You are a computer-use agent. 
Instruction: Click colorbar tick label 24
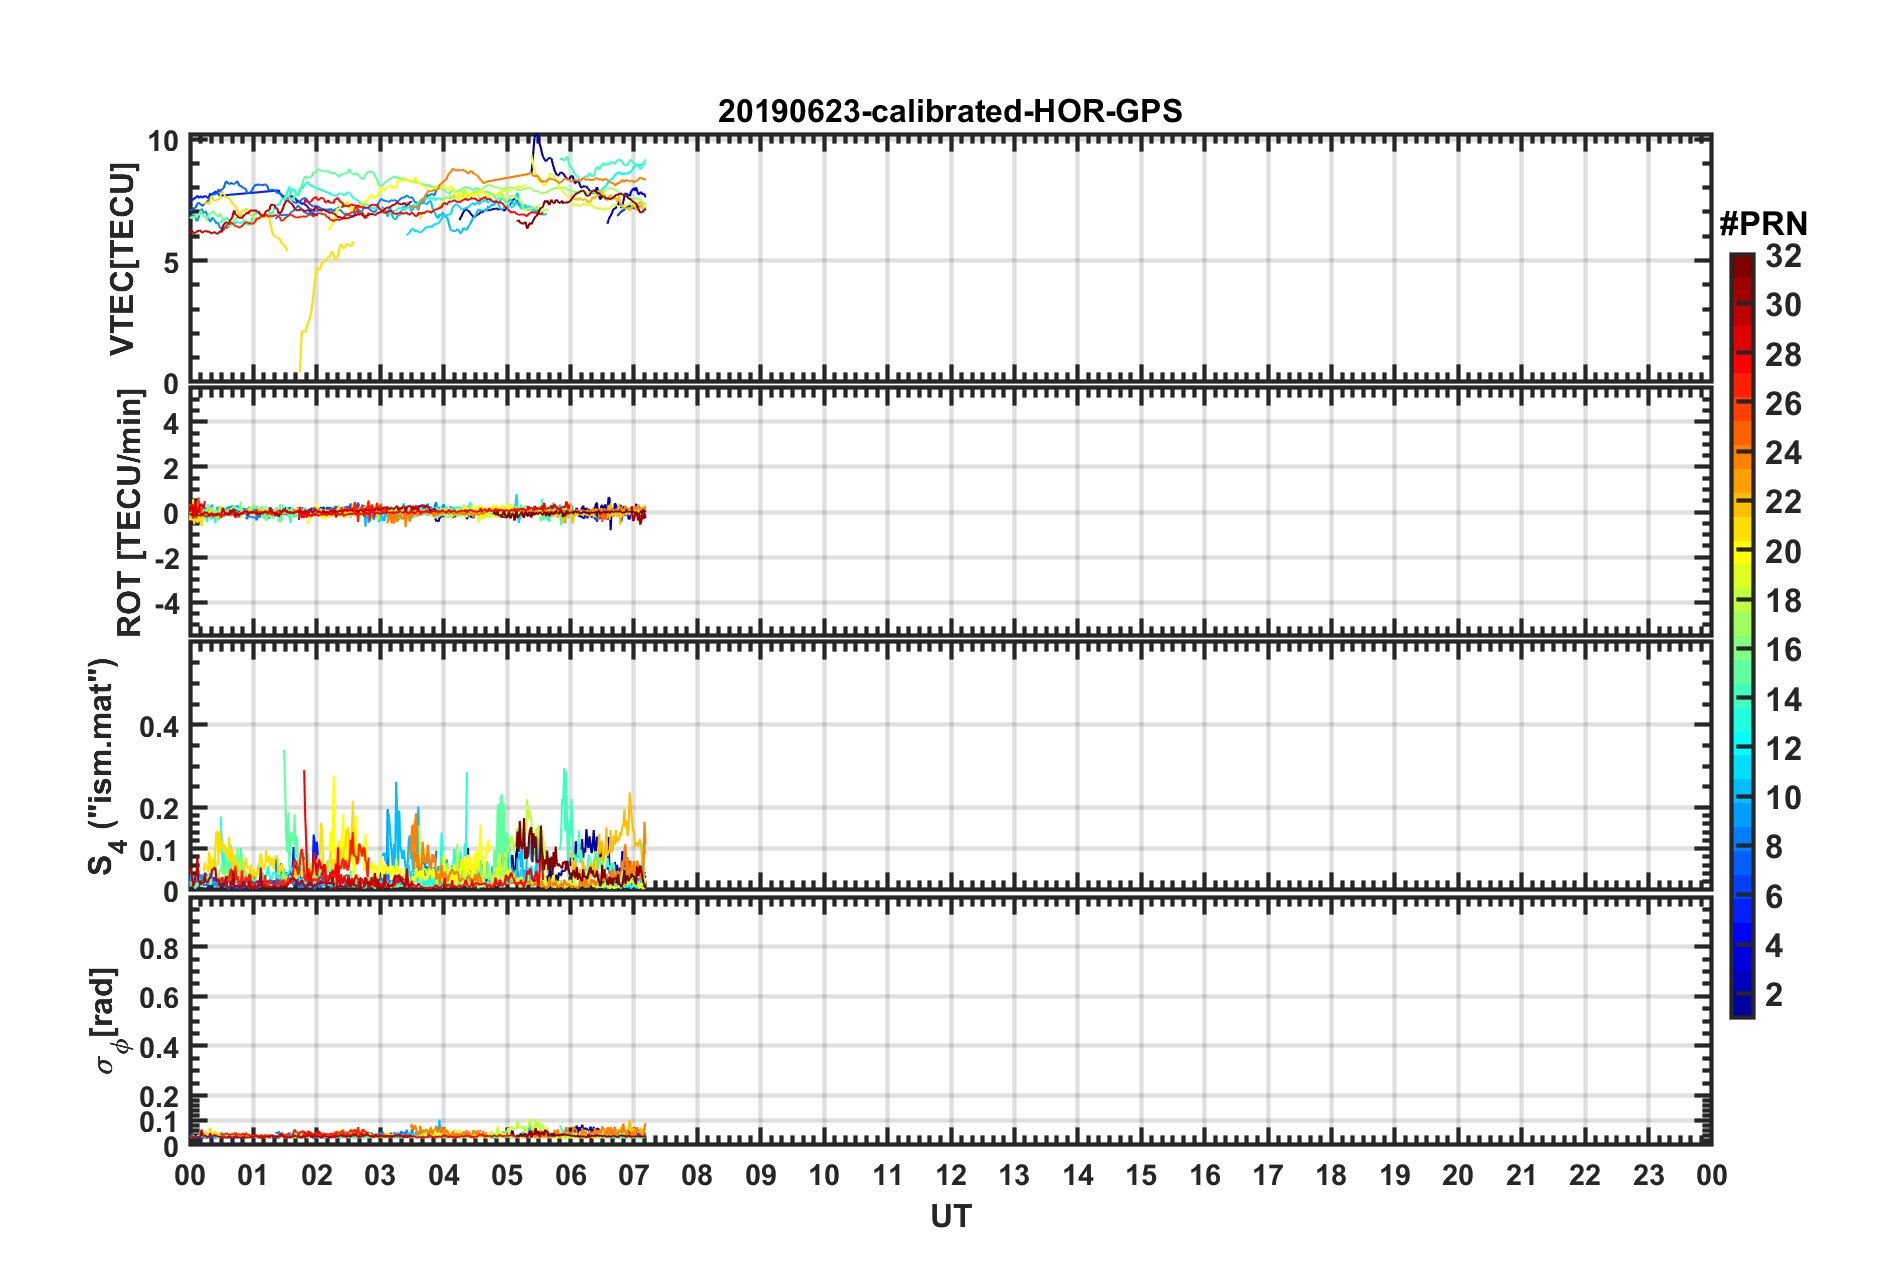click(x=1783, y=453)
